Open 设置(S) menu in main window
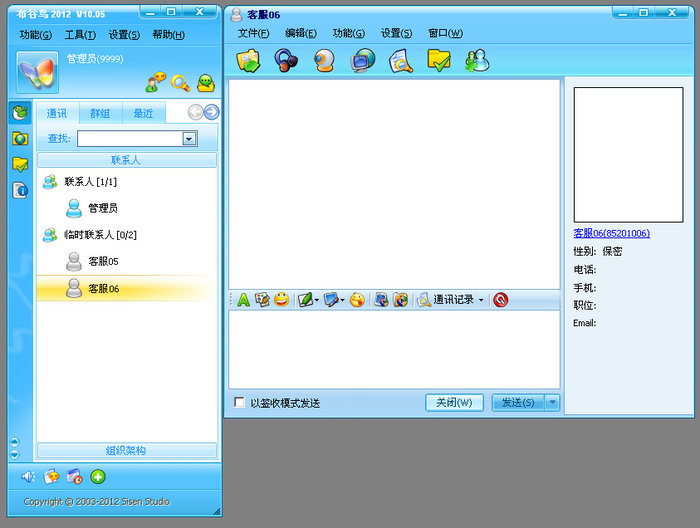The height and width of the screenshot is (528, 700). pyautogui.click(x=124, y=35)
